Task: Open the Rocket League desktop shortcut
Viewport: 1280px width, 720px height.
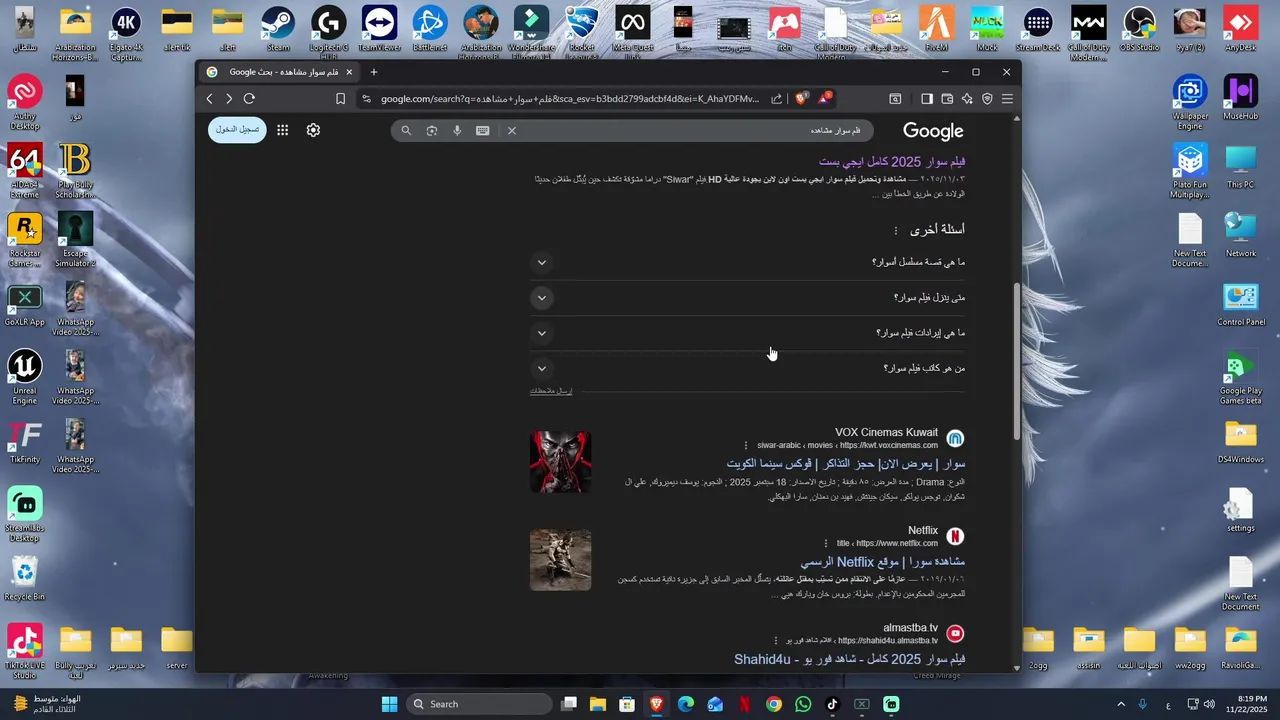Action: tap(581, 29)
